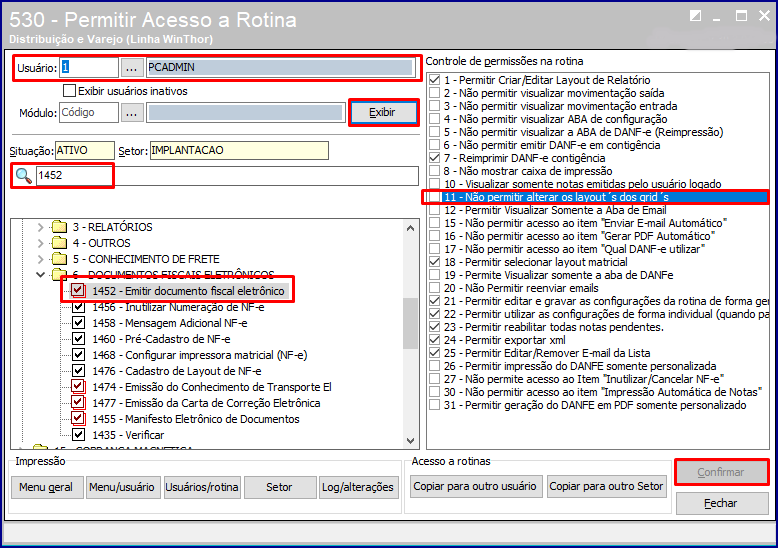Toggle checkbox for 1477 - Emissão da Carta de Correção
Screen dimensions: 778x548
coord(78,403)
